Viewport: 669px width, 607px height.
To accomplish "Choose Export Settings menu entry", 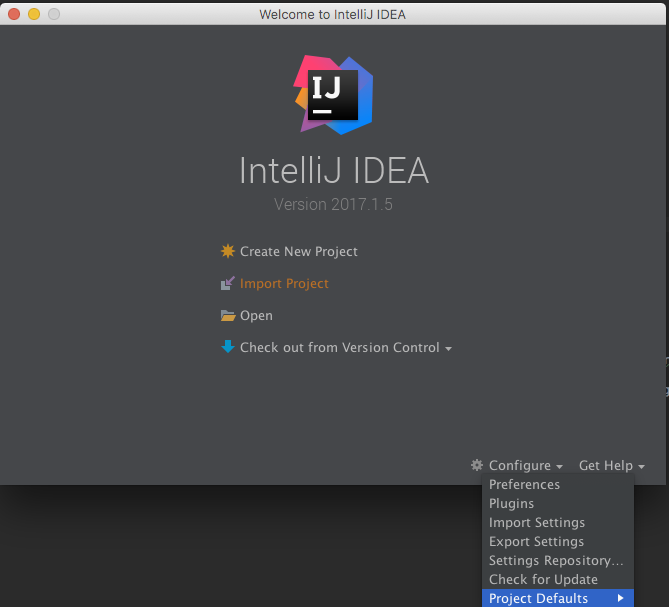I will pyautogui.click(x=536, y=541).
